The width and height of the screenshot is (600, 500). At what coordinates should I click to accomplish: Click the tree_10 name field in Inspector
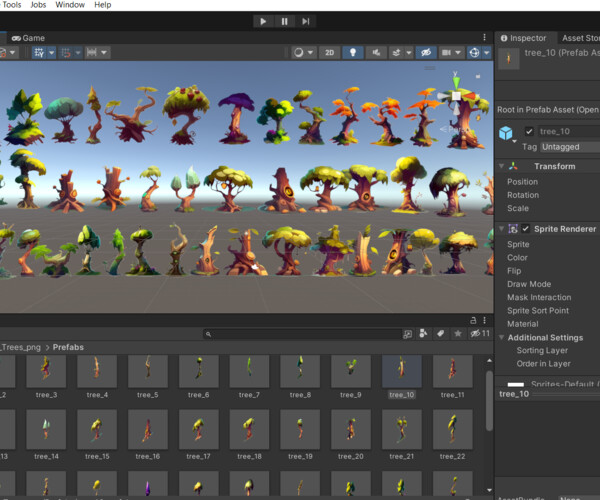pos(569,132)
